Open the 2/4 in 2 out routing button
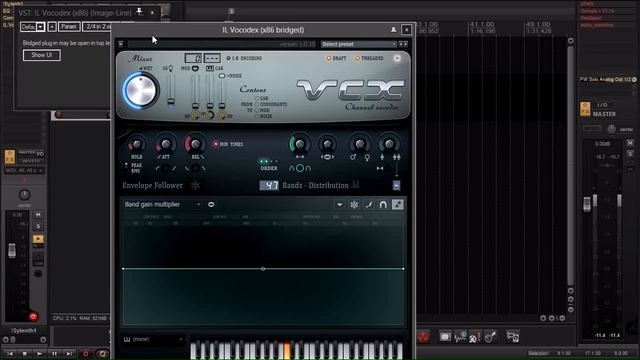This screenshot has width=640, height=360. pos(97,27)
